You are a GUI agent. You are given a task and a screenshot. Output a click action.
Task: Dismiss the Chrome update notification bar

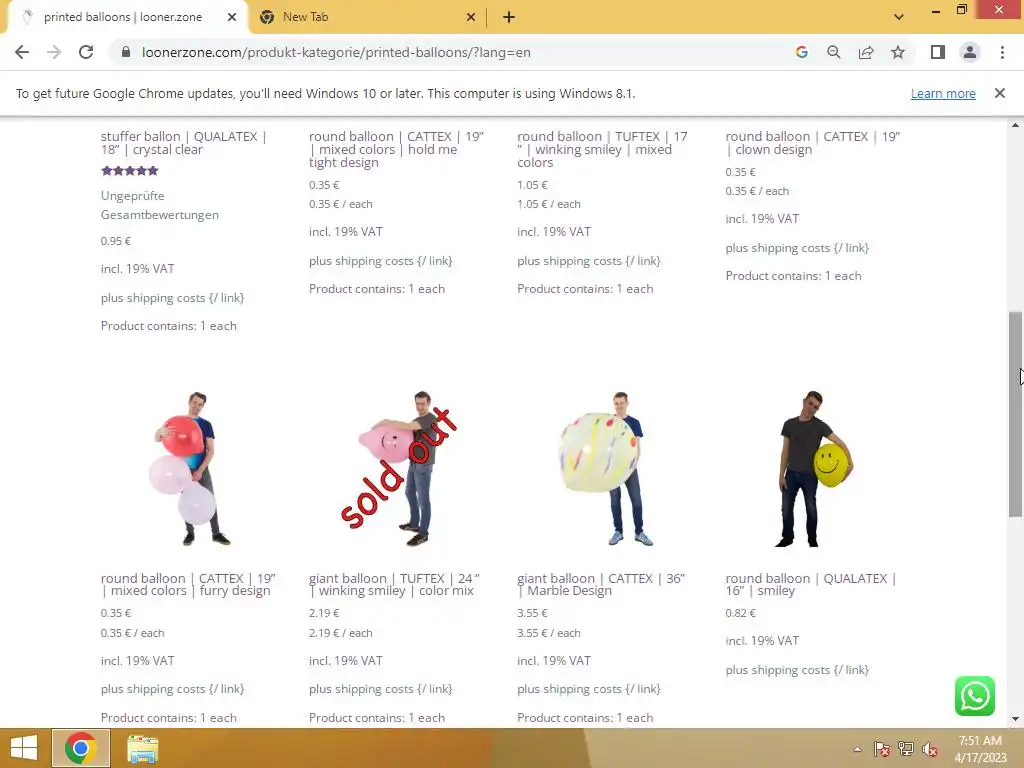1000,93
